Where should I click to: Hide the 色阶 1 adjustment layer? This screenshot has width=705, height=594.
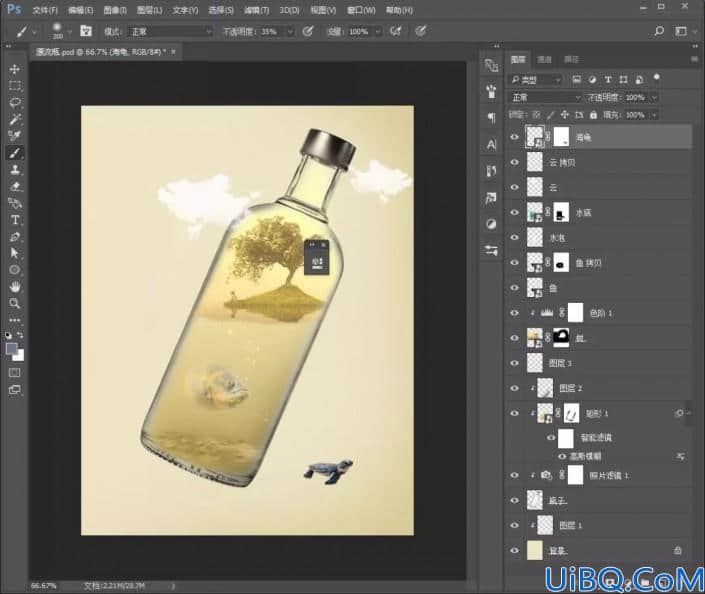pos(514,313)
